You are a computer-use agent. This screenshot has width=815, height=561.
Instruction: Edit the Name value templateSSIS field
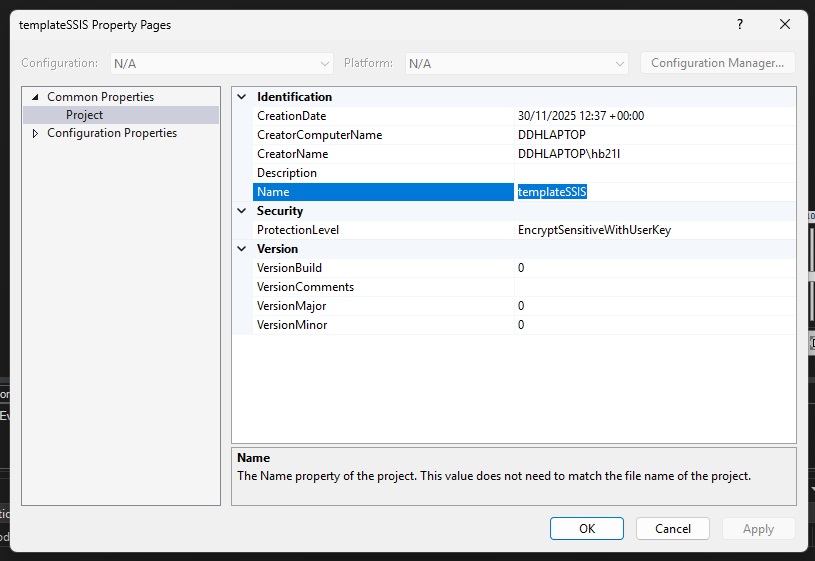point(654,192)
